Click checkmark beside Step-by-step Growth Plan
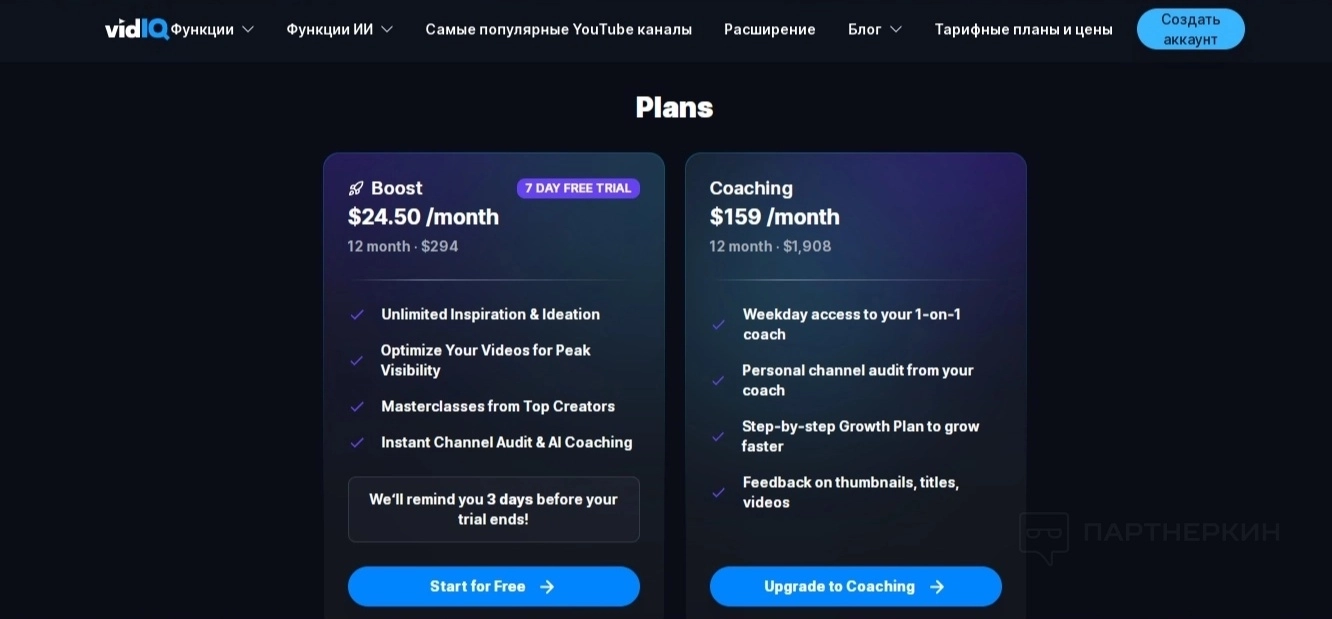The width and height of the screenshot is (1332, 619). pos(718,437)
